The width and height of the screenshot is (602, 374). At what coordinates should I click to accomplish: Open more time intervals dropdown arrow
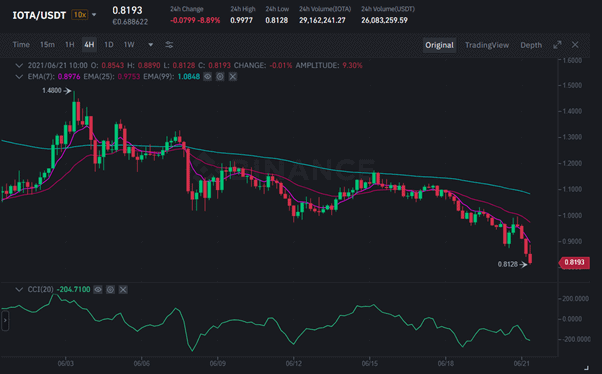click(150, 45)
